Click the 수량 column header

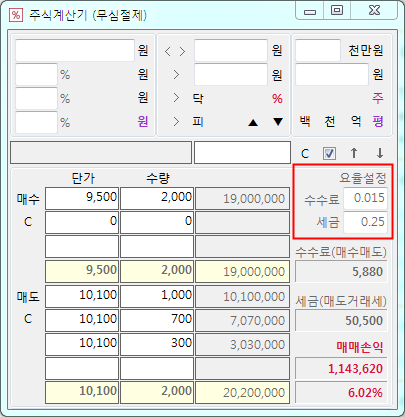[x=158, y=179]
